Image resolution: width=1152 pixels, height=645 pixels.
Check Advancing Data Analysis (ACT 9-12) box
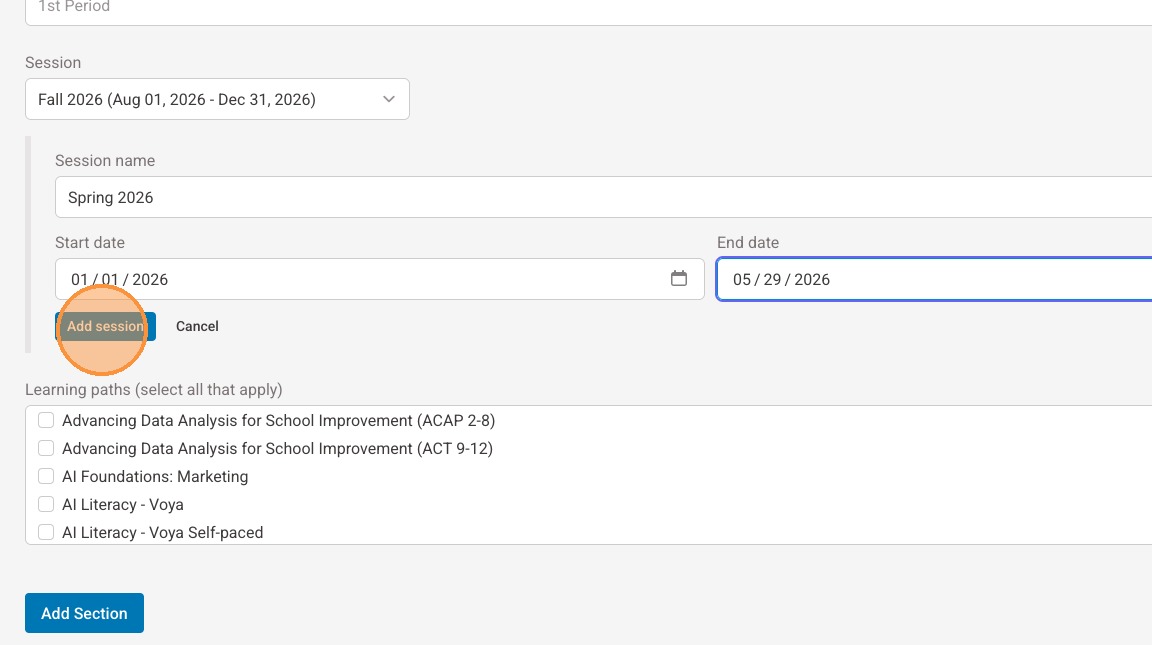tap(46, 449)
